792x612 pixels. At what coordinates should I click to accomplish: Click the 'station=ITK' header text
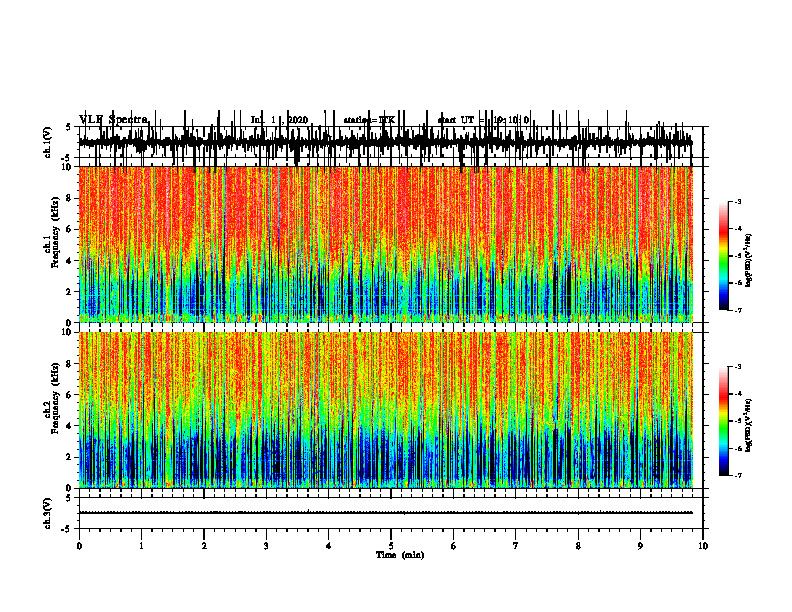[x=369, y=120]
